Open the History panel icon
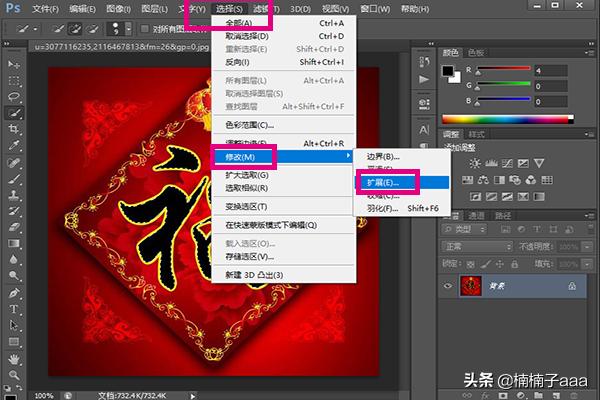The width and height of the screenshot is (600, 400). point(424,61)
